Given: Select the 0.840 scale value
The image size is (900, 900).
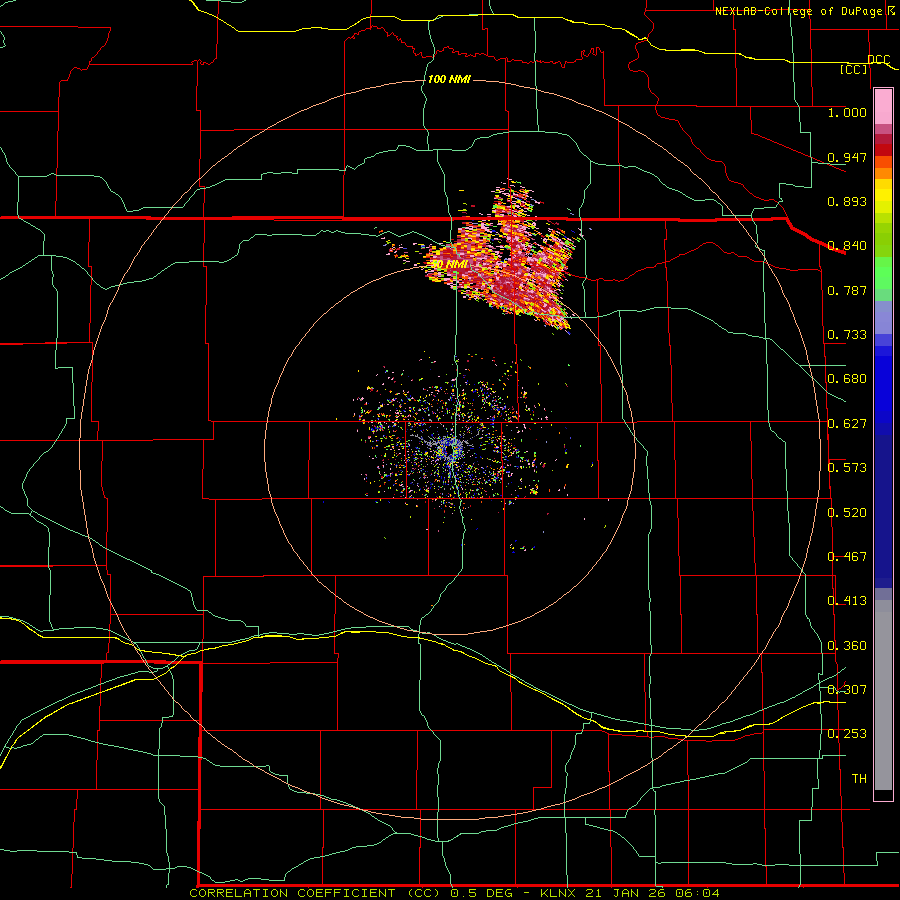Looking at the screenshot, I should [847, 246].
